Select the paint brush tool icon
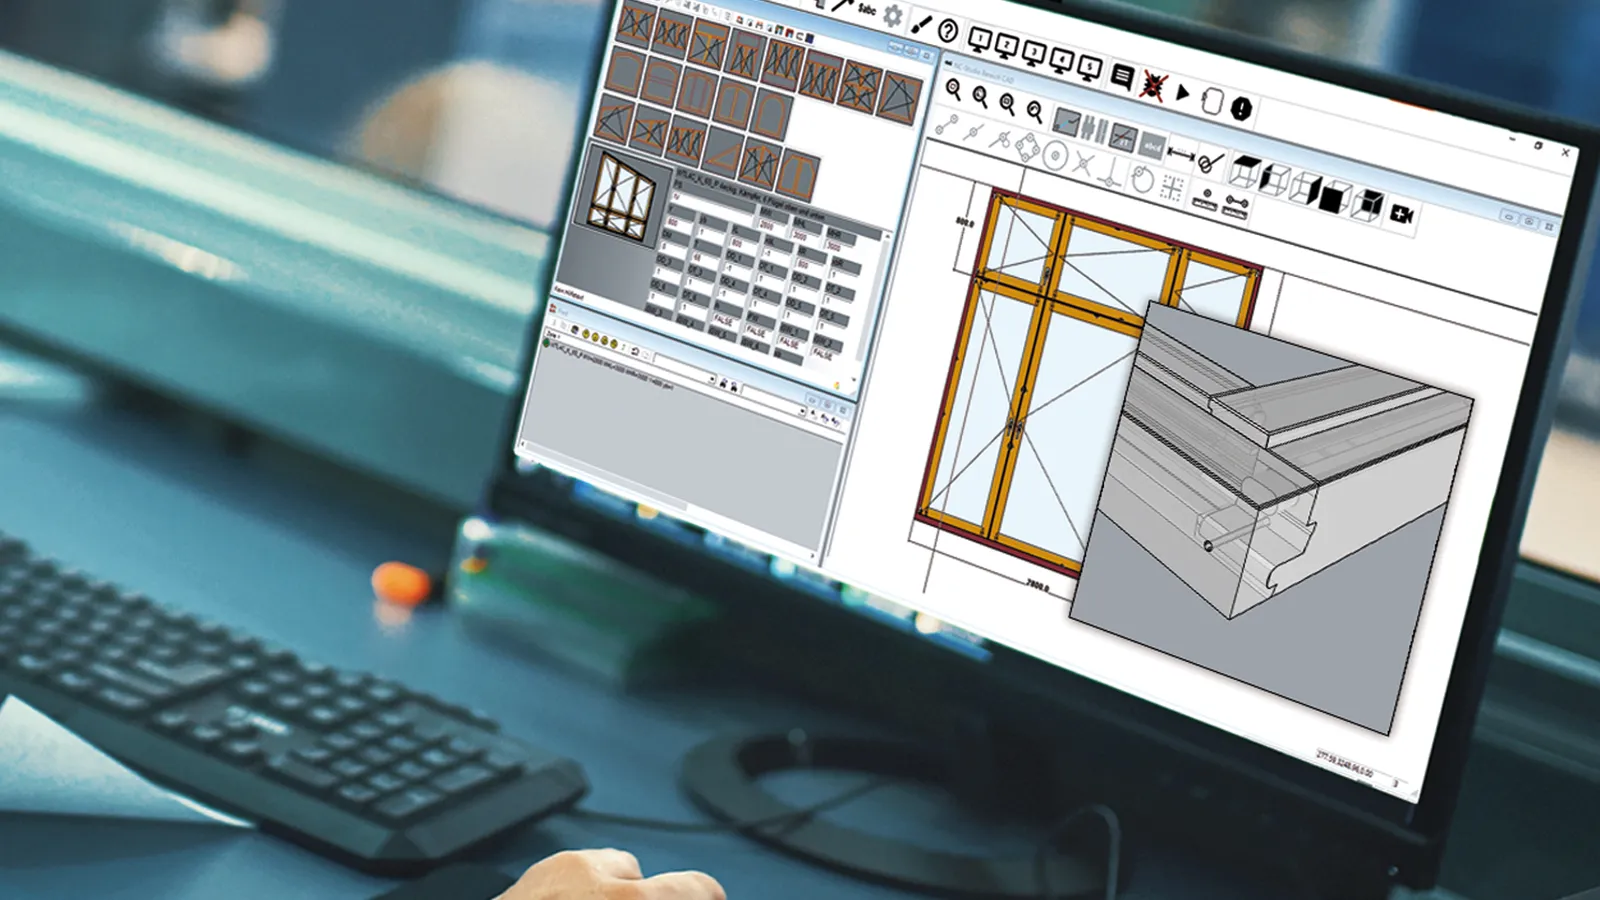 tap(921, 23)
